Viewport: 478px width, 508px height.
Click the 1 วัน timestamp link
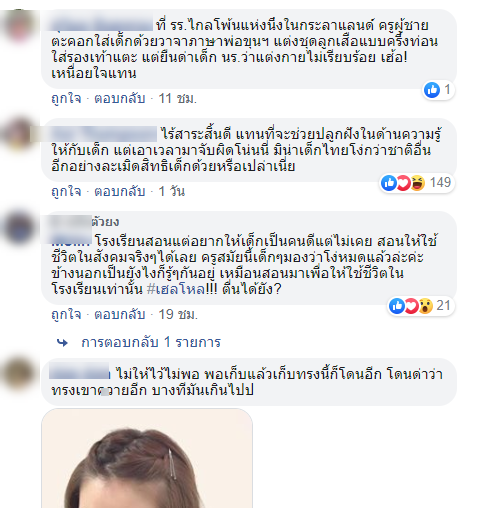171,191
